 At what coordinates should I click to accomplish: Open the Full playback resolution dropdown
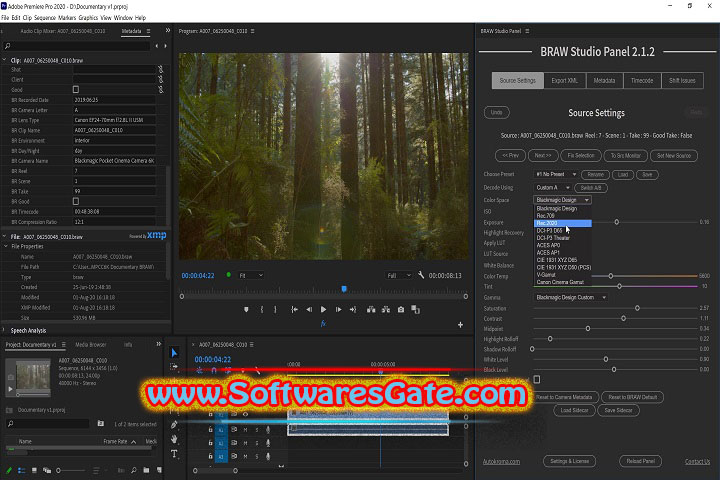(399, 276)
